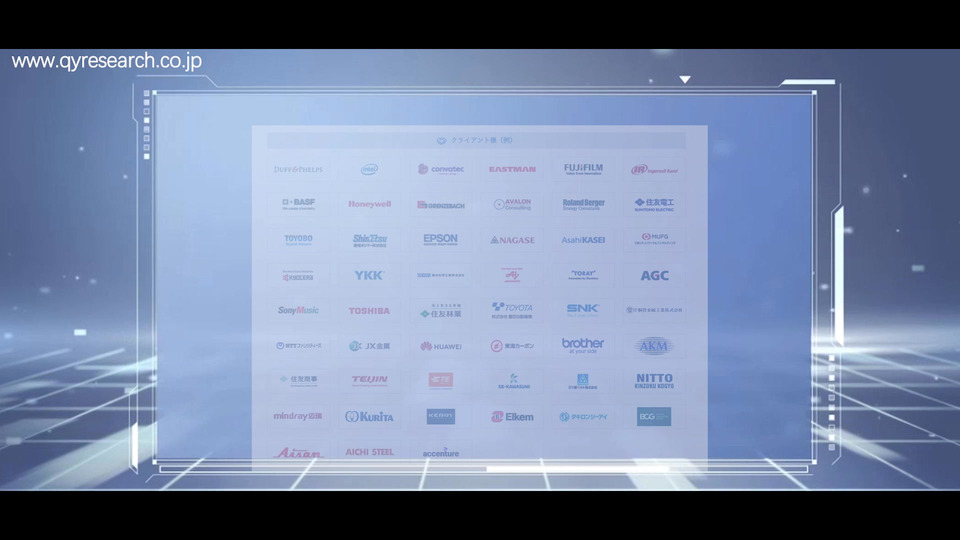Click the BASF logo

(x=298, y=204)
